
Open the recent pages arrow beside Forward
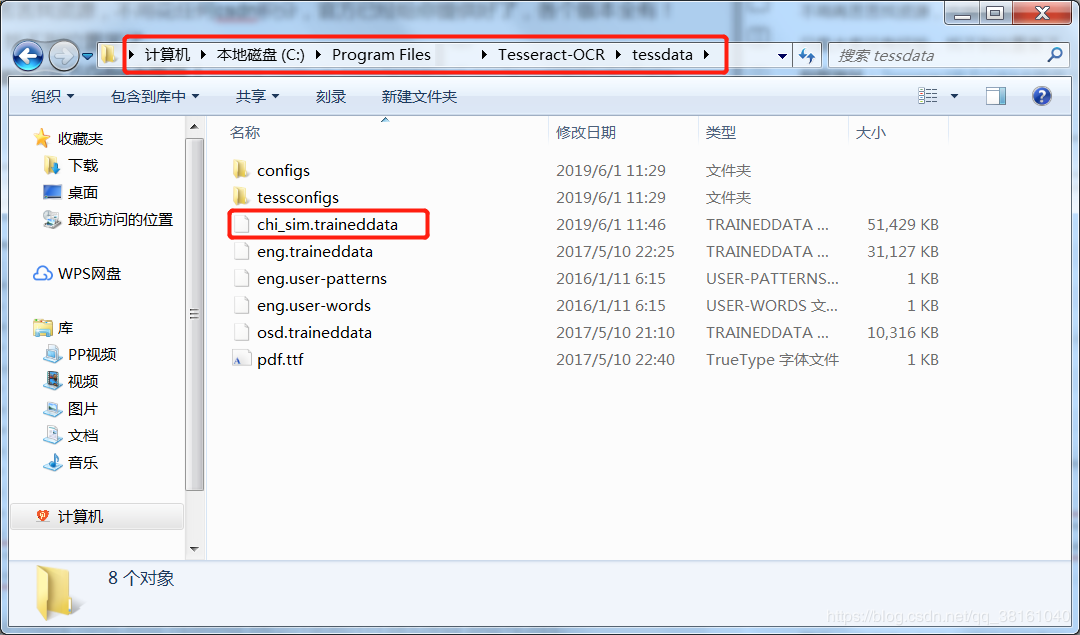coord(87,56)
